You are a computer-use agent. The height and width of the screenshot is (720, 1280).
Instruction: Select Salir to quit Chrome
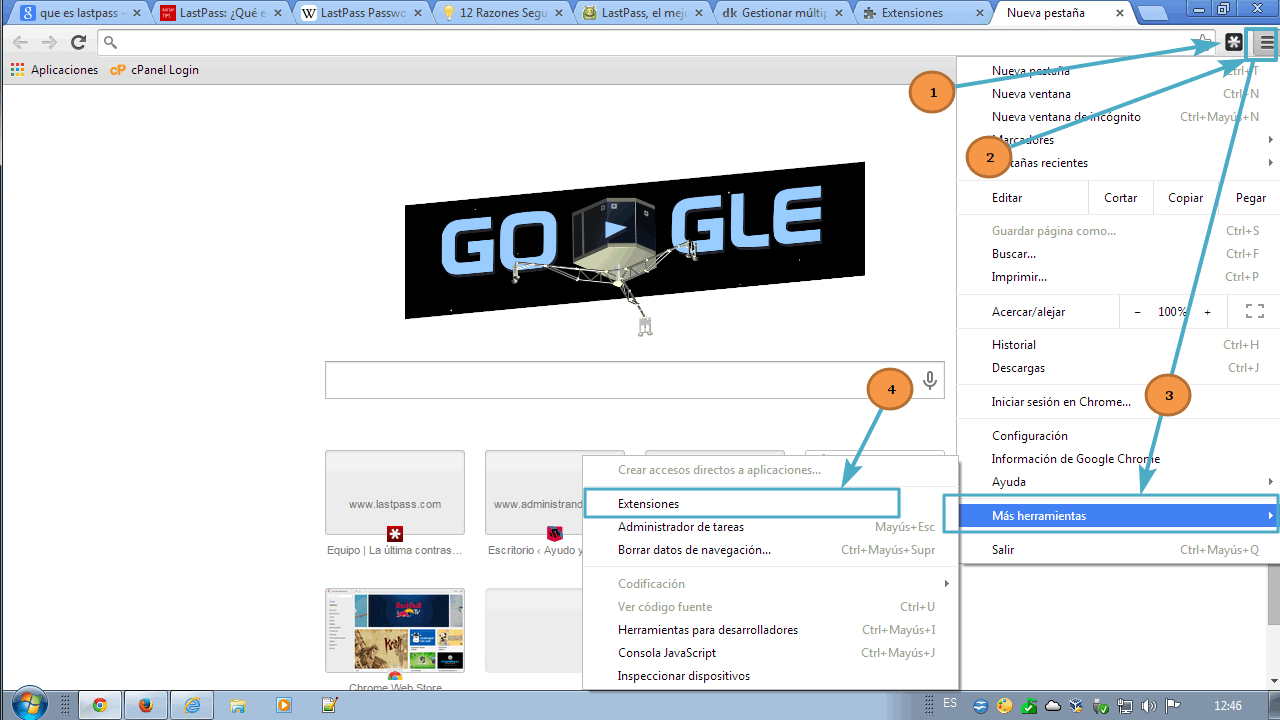click(x=1118, y=550)
